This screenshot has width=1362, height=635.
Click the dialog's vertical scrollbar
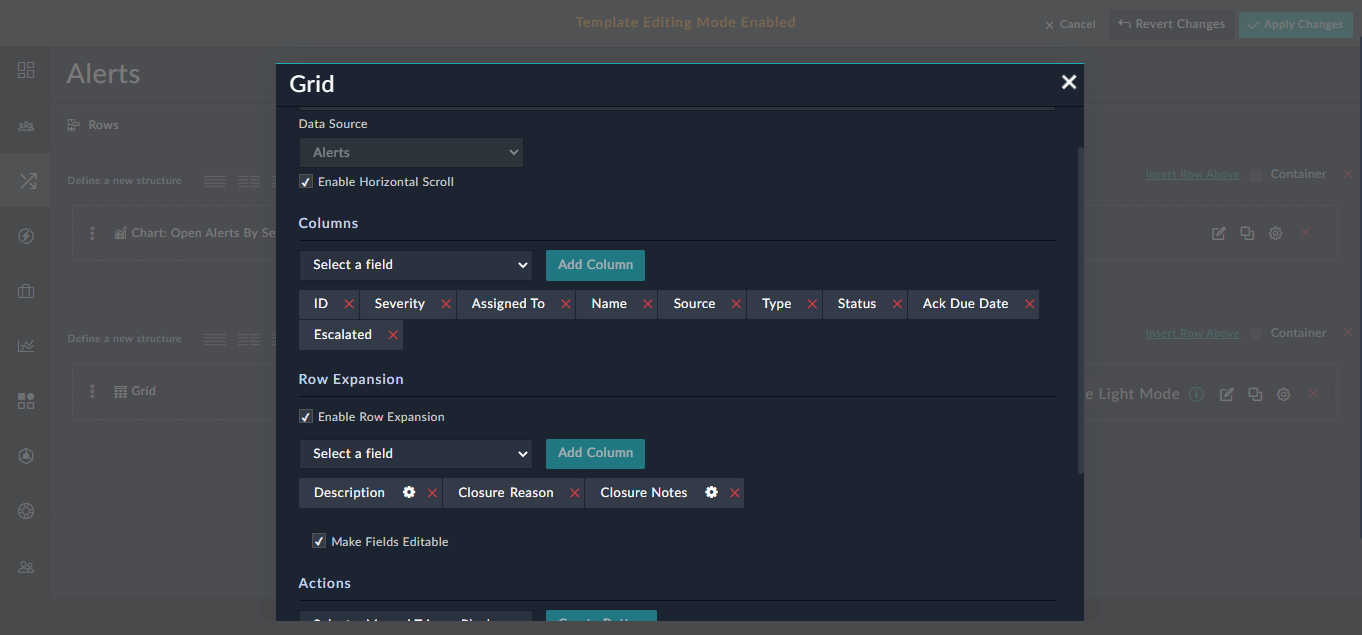pos(1079,310)
